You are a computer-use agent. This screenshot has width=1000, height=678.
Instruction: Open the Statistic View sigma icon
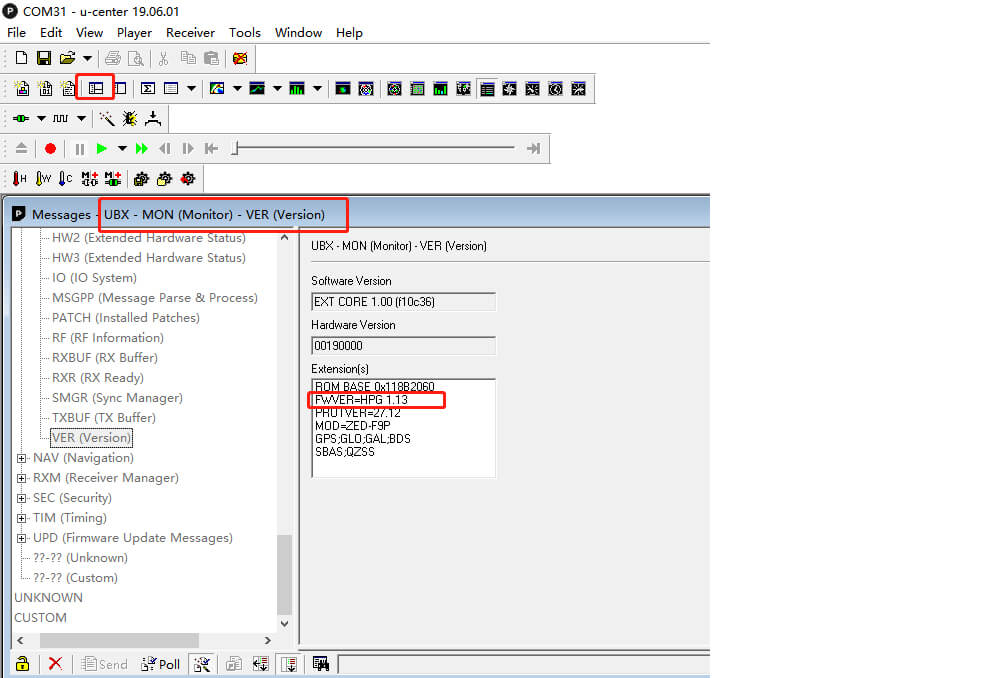147,88
